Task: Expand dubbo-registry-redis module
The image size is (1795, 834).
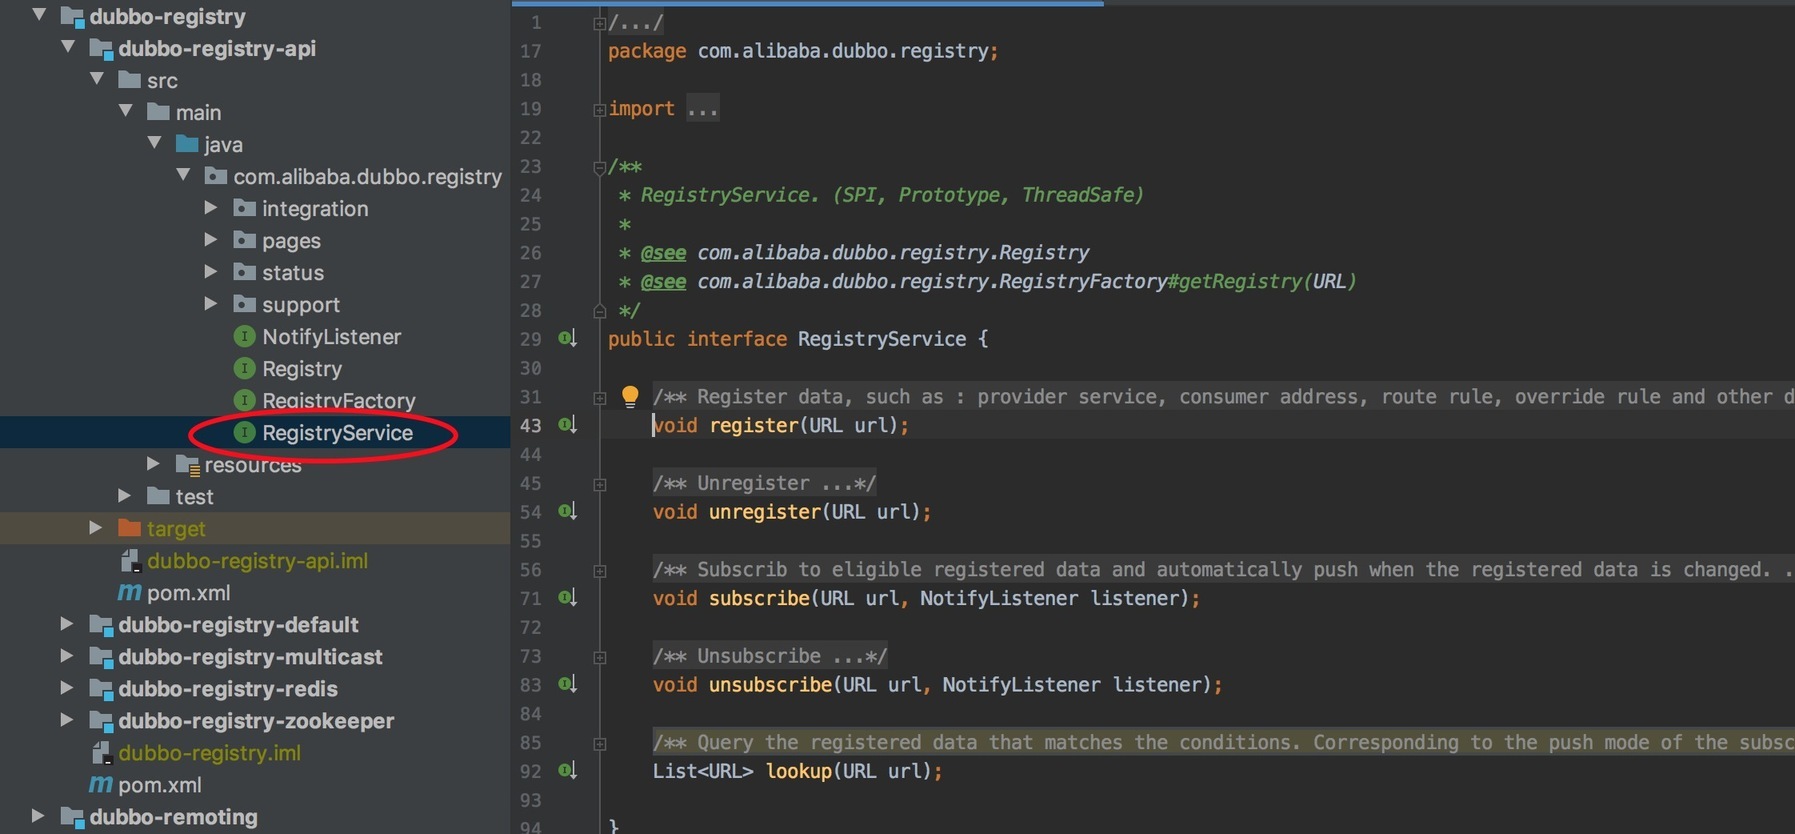Action: [x=66, y=687]
